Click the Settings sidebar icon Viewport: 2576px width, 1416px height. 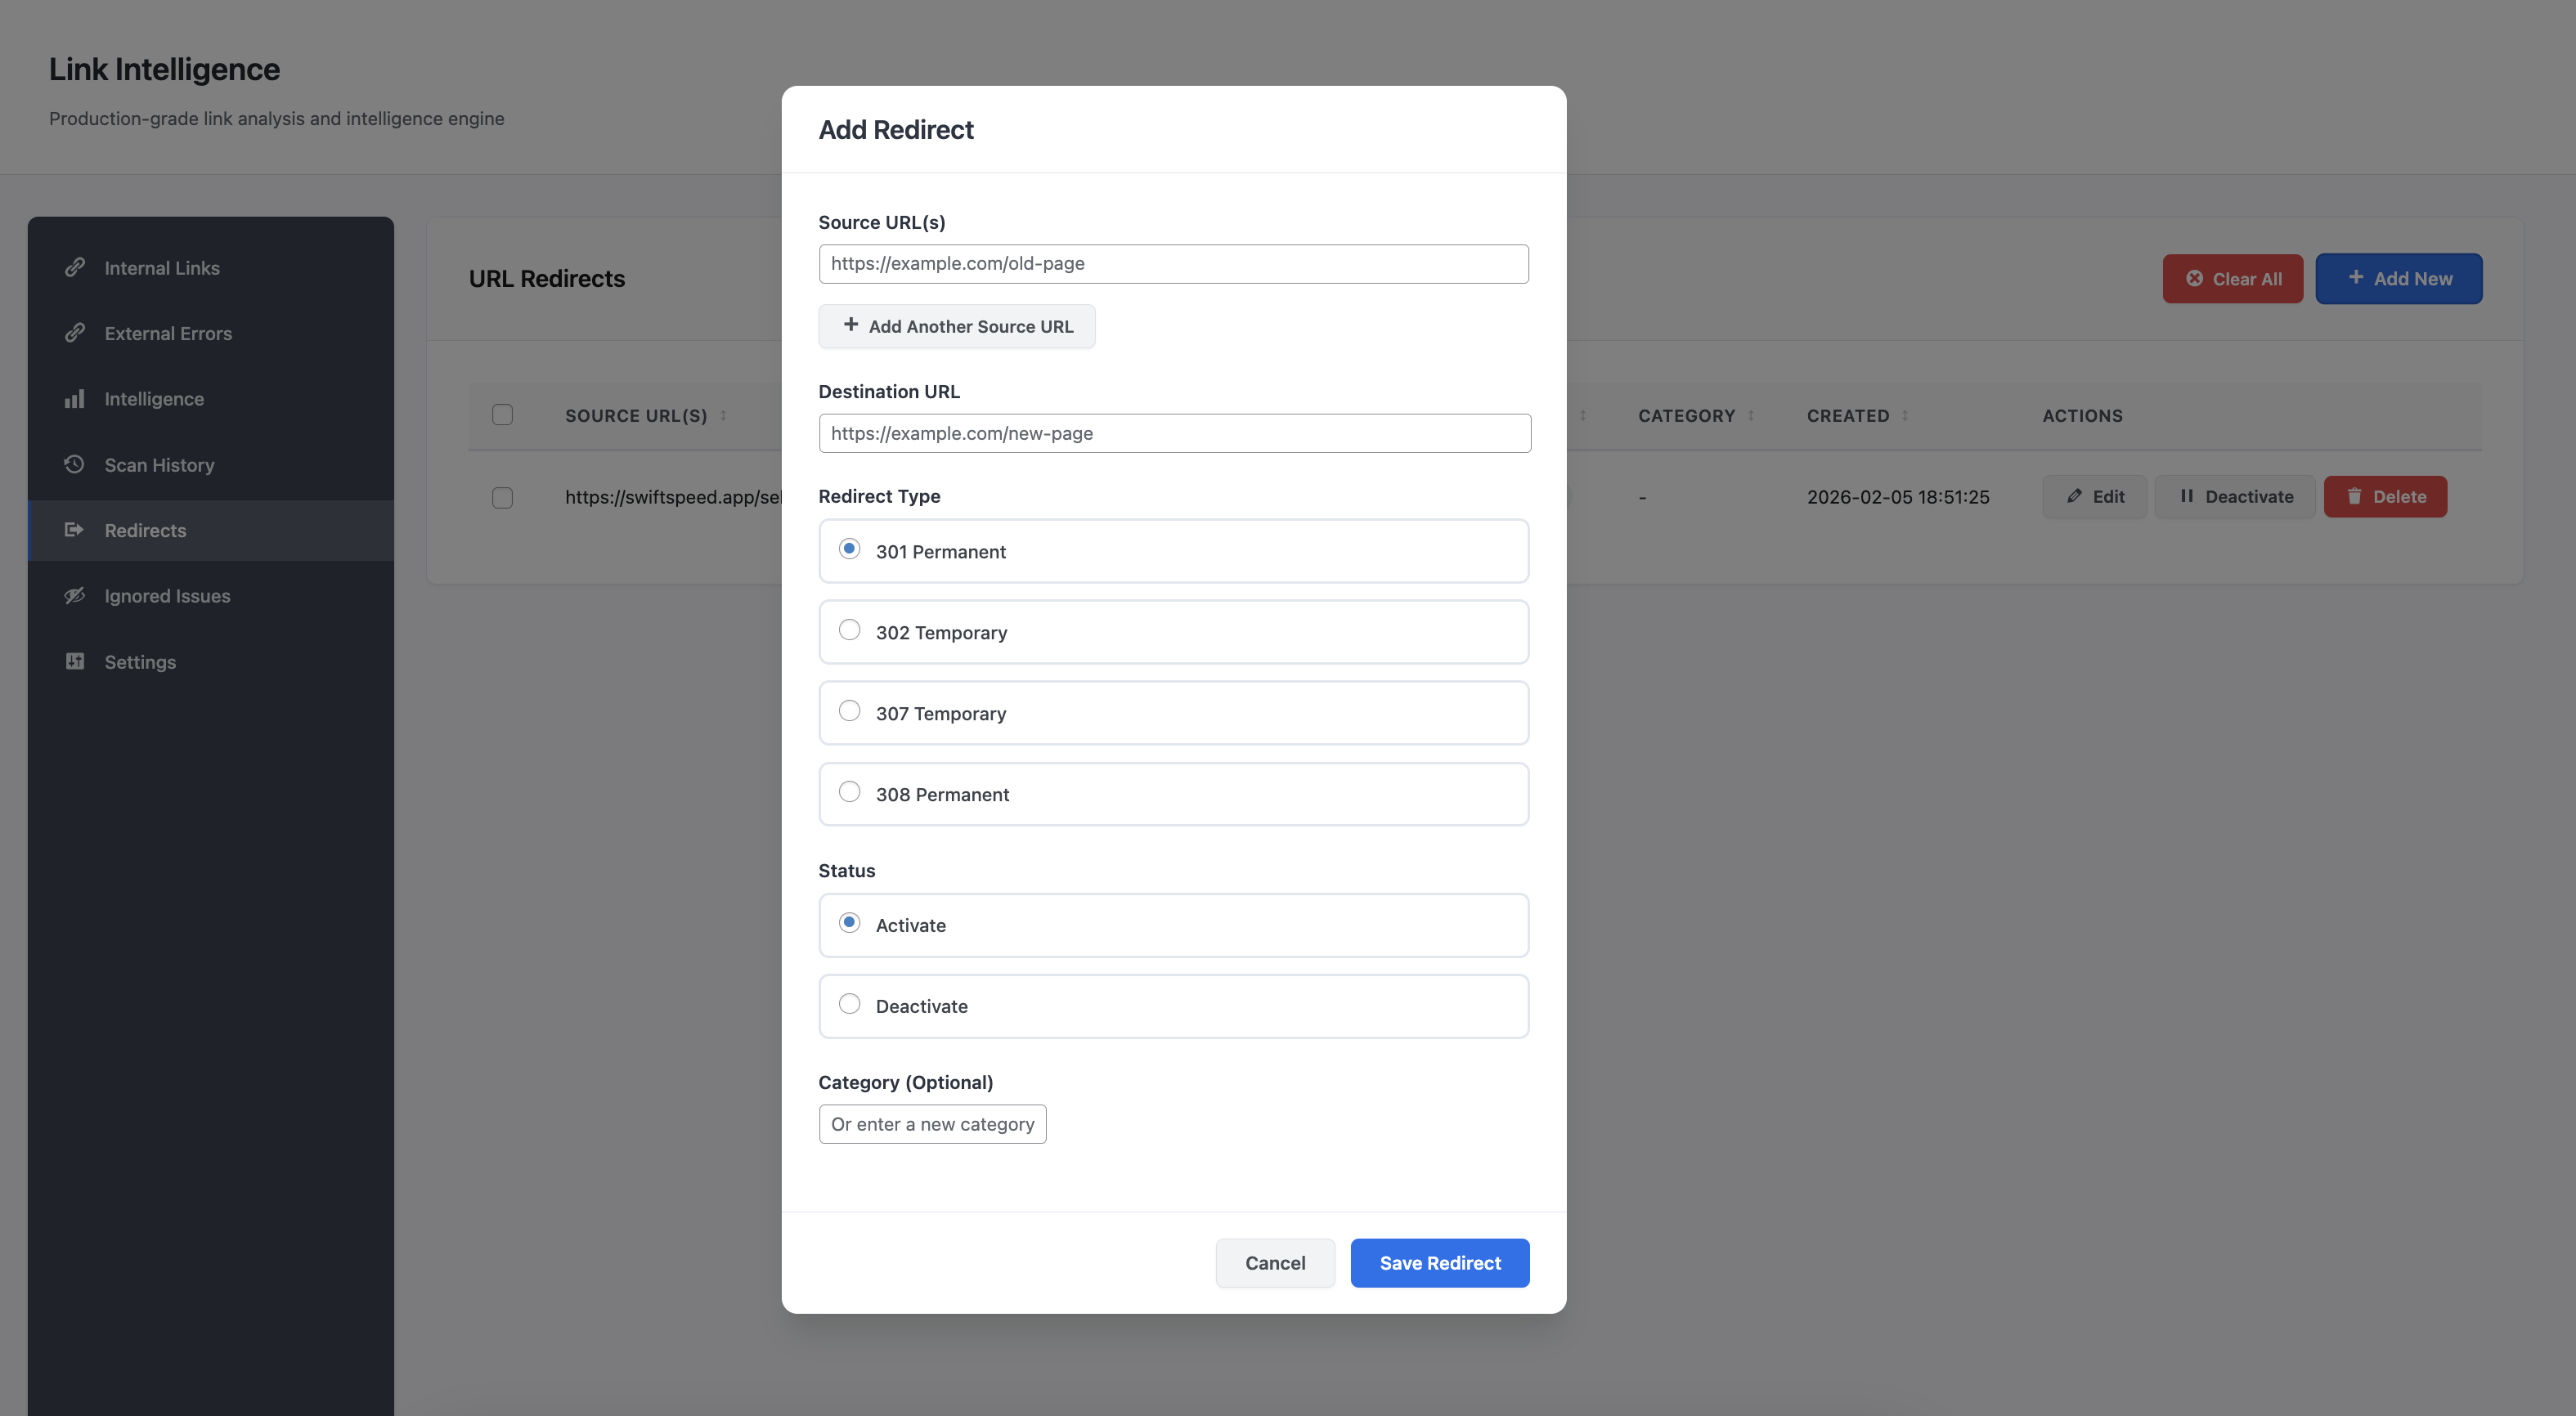coord(75,661)
